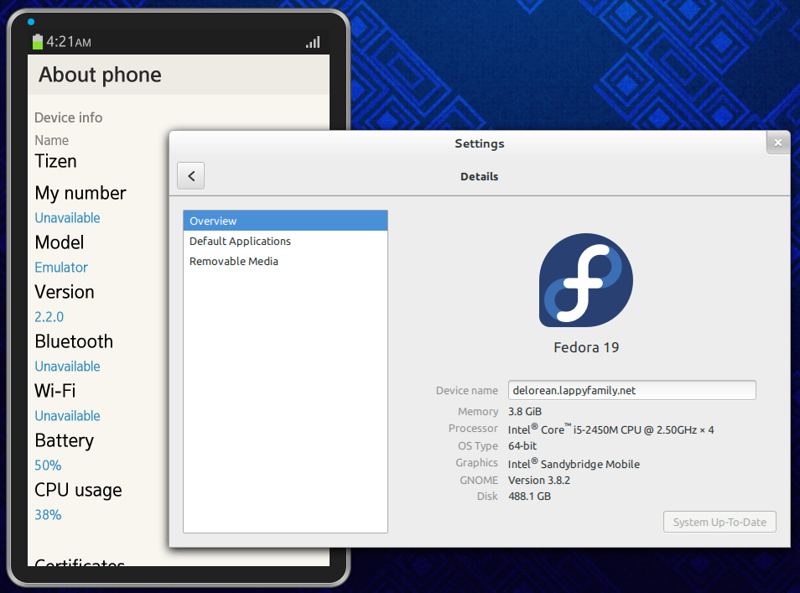Tap the 2.2.0 version value

tap(49, 317)
